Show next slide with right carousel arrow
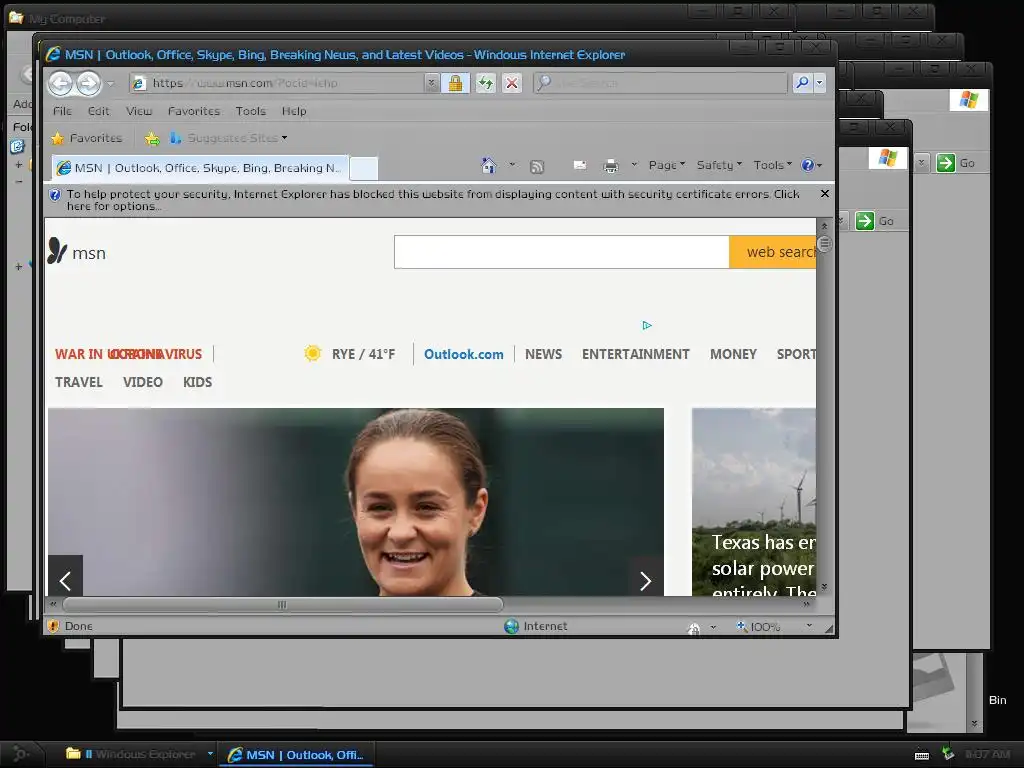The width and height of the screenshot is (1024, 768). tap(646, 580)
